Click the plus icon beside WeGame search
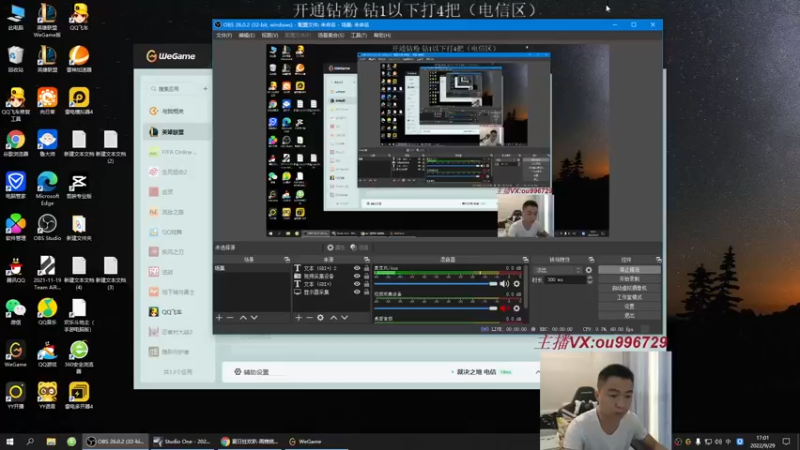Image resolution: width=800 pixels, height=450 pixels. pos(205,89)
